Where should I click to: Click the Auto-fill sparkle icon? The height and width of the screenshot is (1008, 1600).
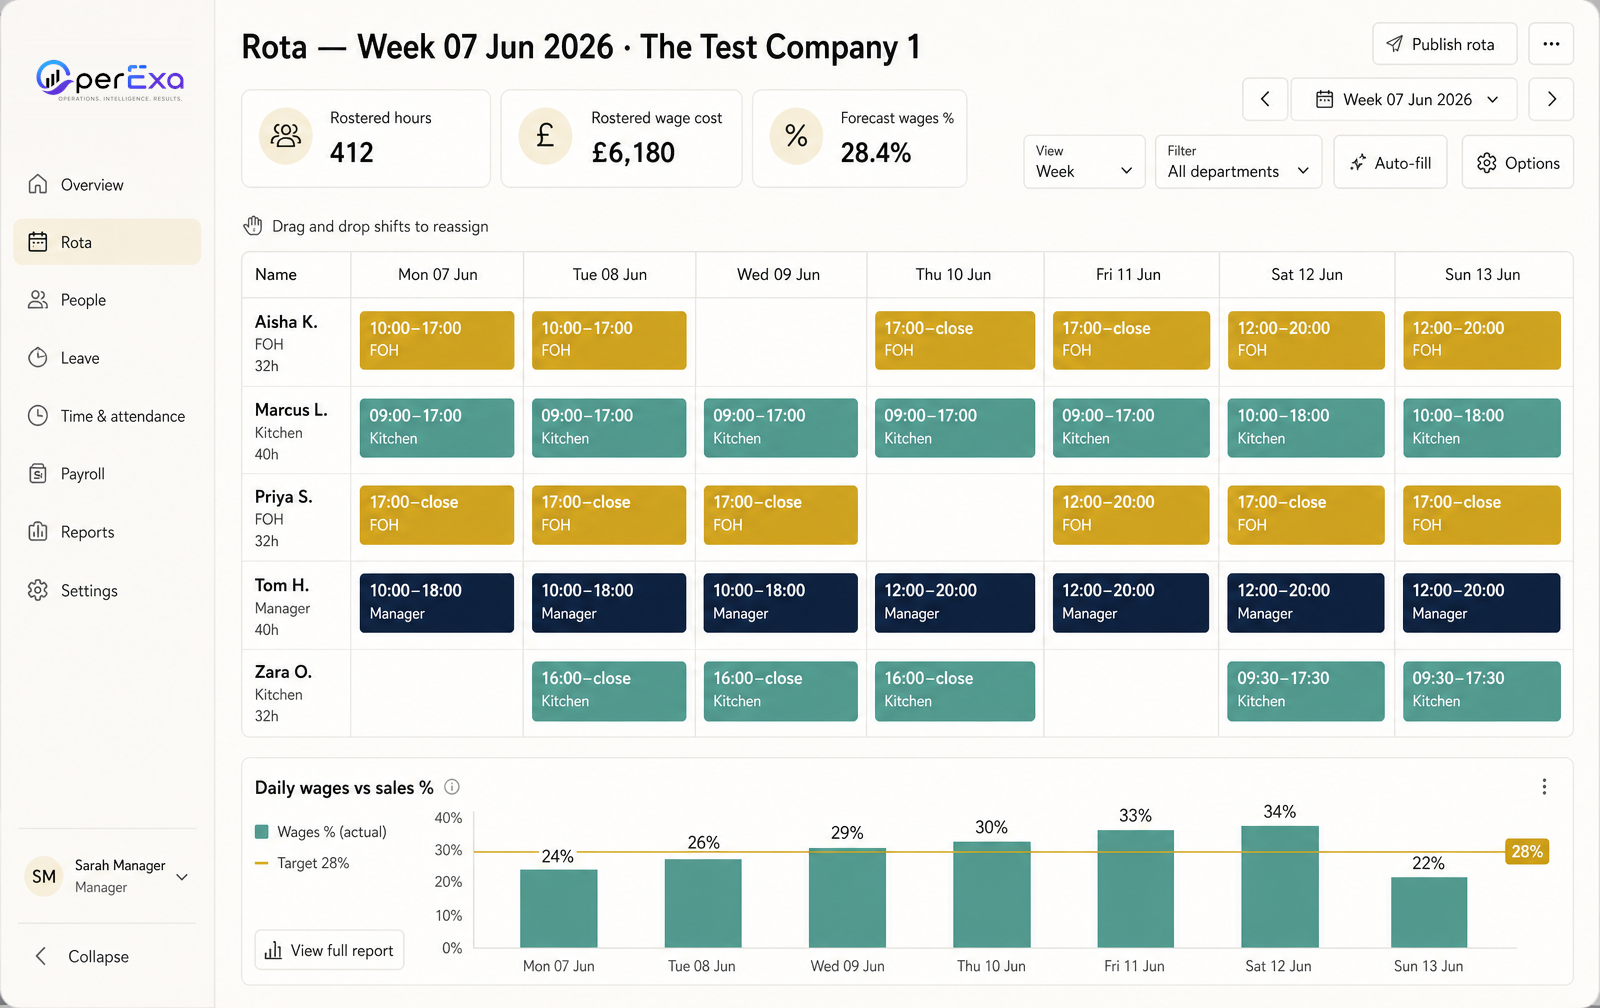point(1357,163)
